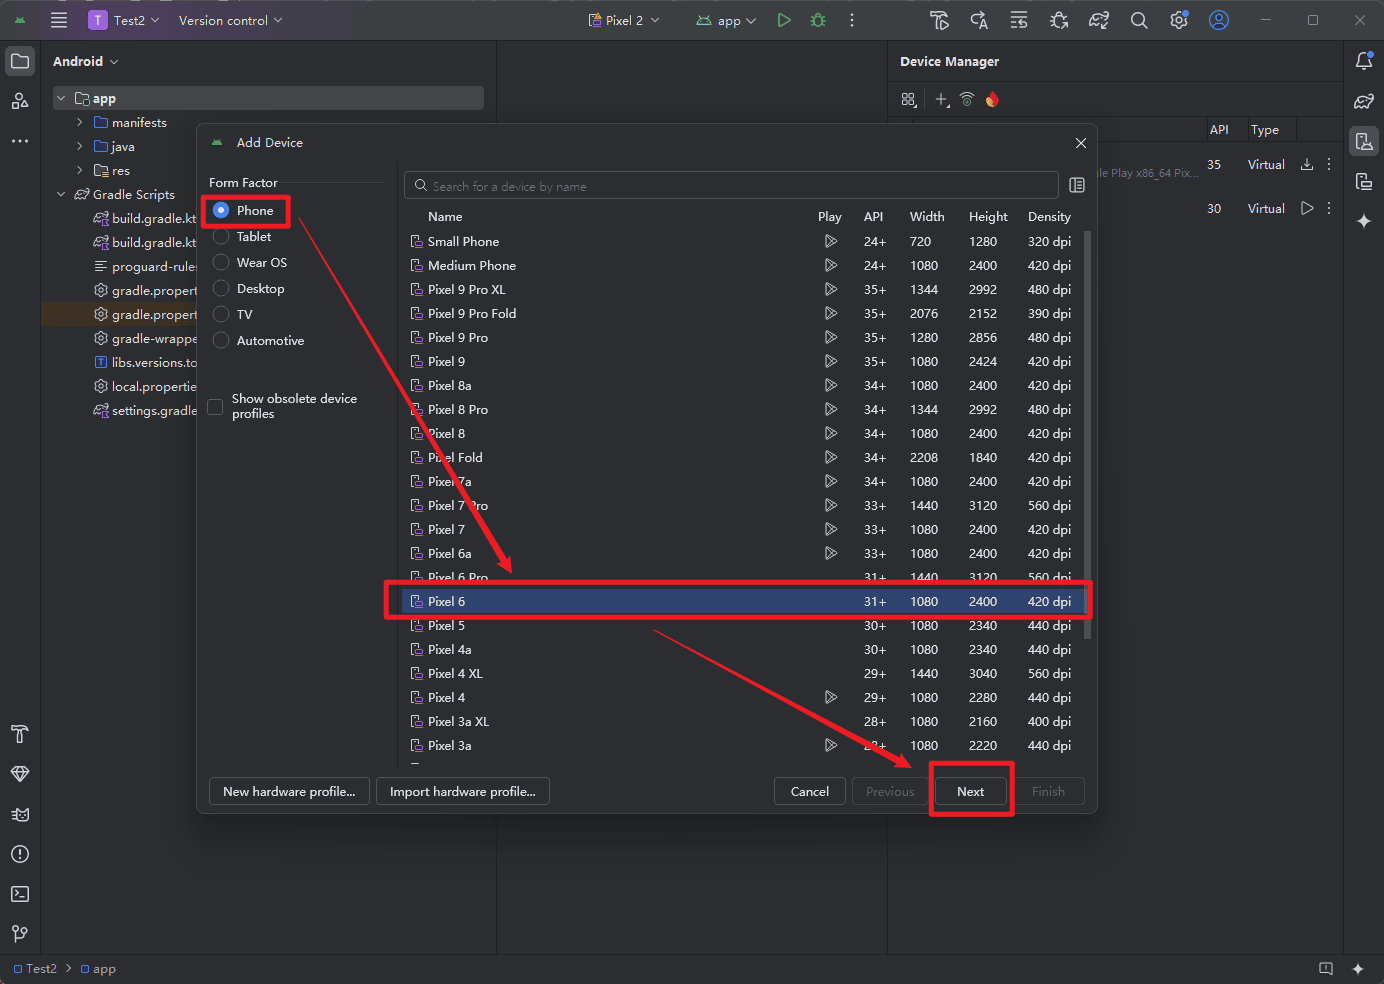This screenshot has height=984, width=1384.
Task: Click the add device plus icon
Action: pos(941,100)
